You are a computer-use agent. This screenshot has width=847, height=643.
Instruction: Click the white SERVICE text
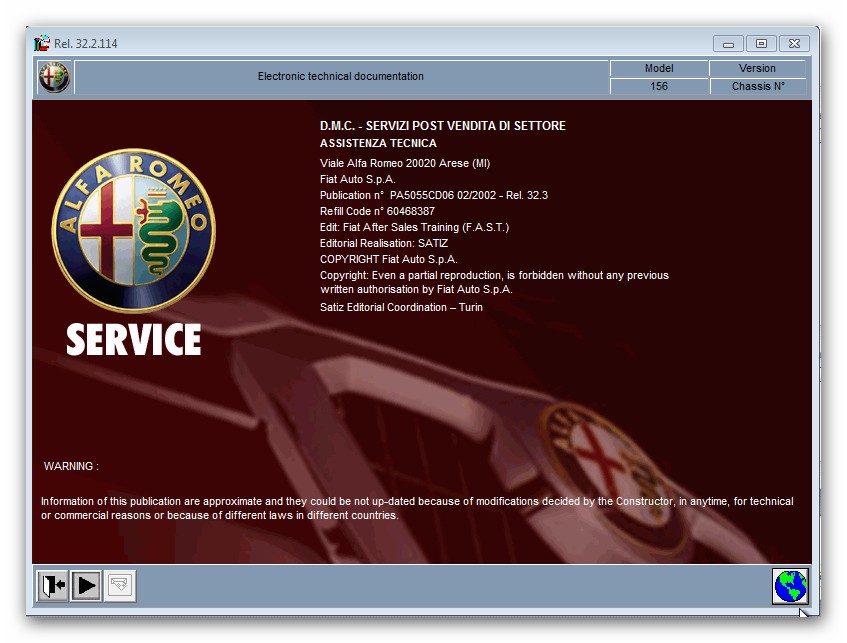click(133, 340)
